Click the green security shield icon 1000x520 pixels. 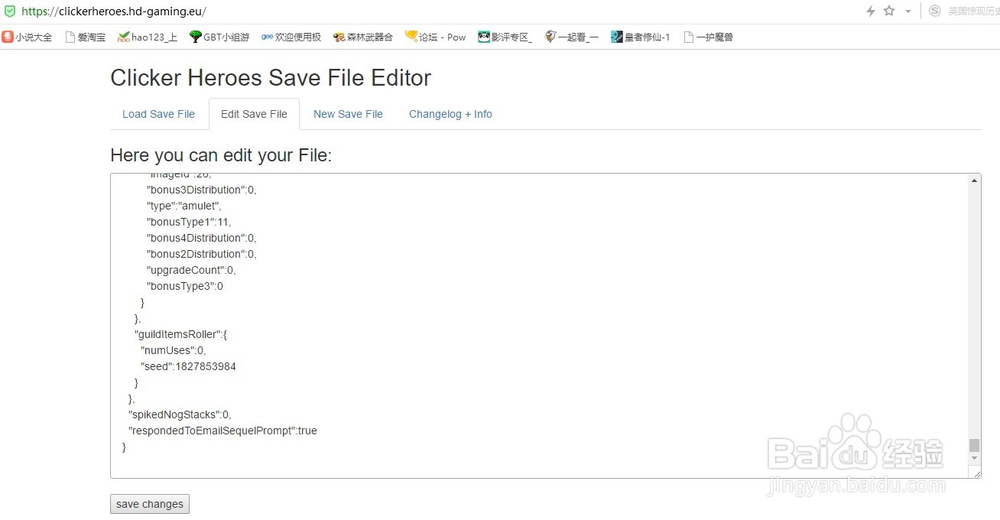pos(10,11)
